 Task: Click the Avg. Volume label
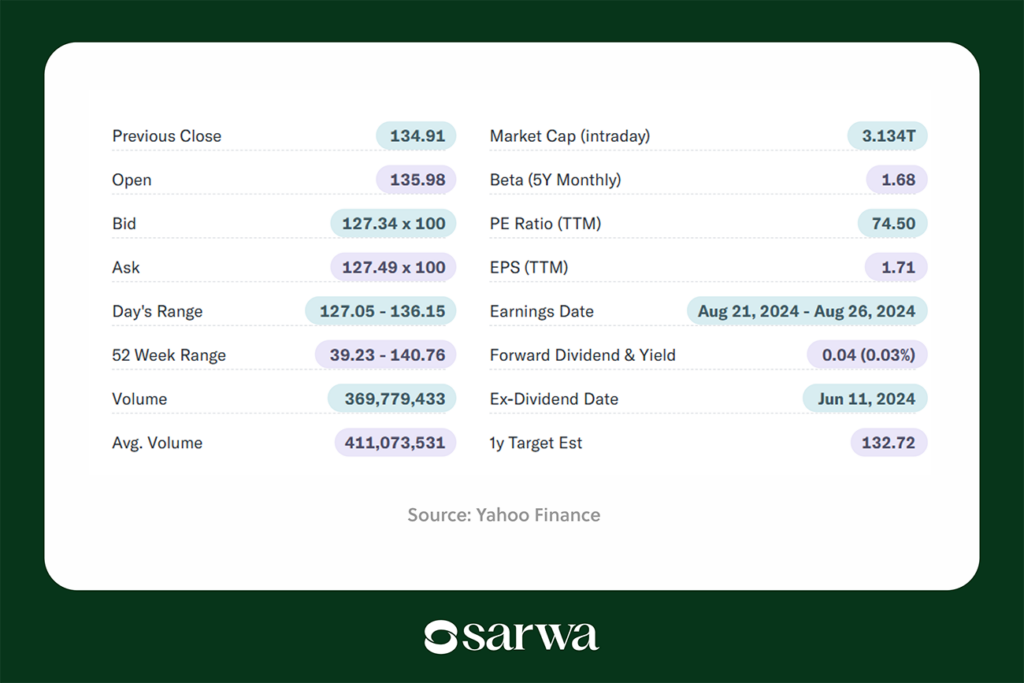pyautogui.click(x=157, y=443)
